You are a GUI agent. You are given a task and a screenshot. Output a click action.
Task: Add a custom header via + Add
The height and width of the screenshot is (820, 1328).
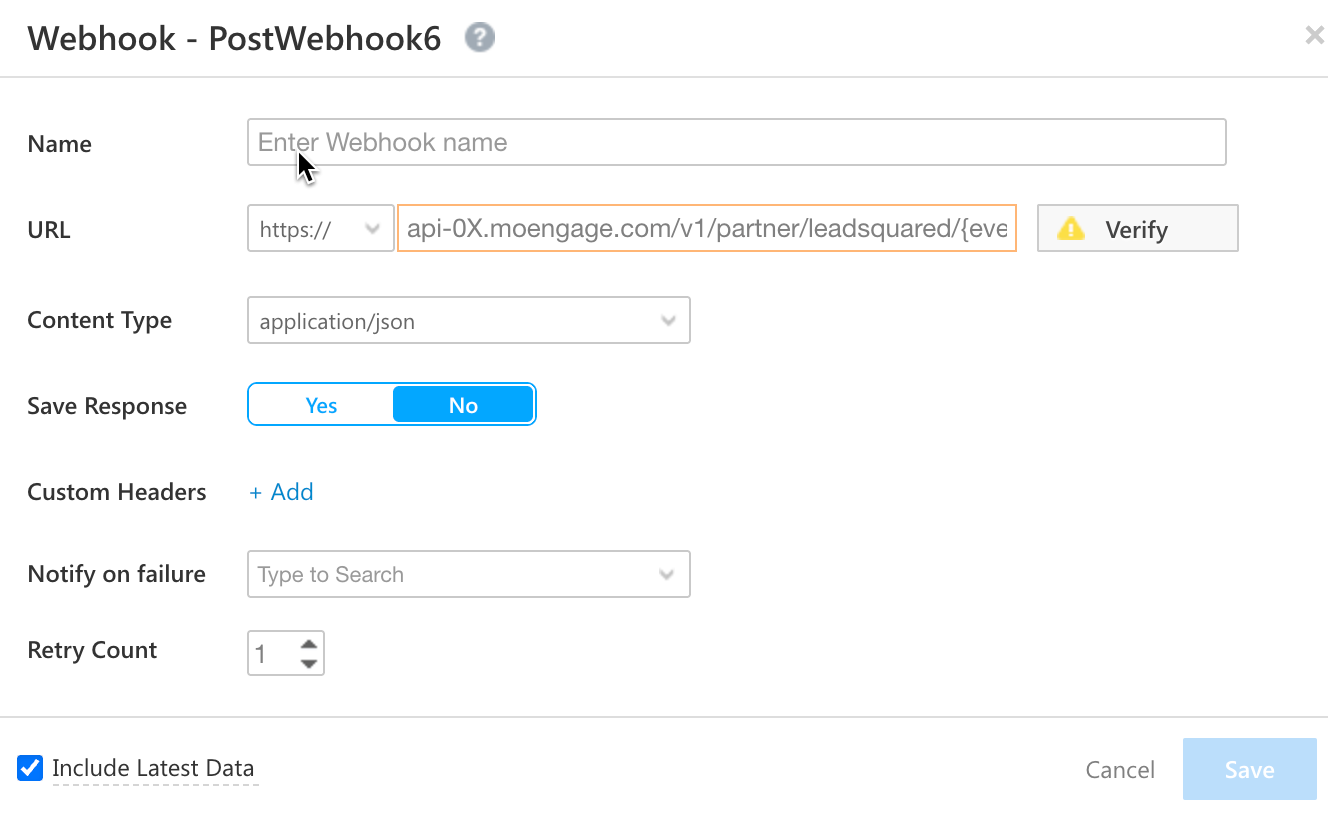coord(281,492)
